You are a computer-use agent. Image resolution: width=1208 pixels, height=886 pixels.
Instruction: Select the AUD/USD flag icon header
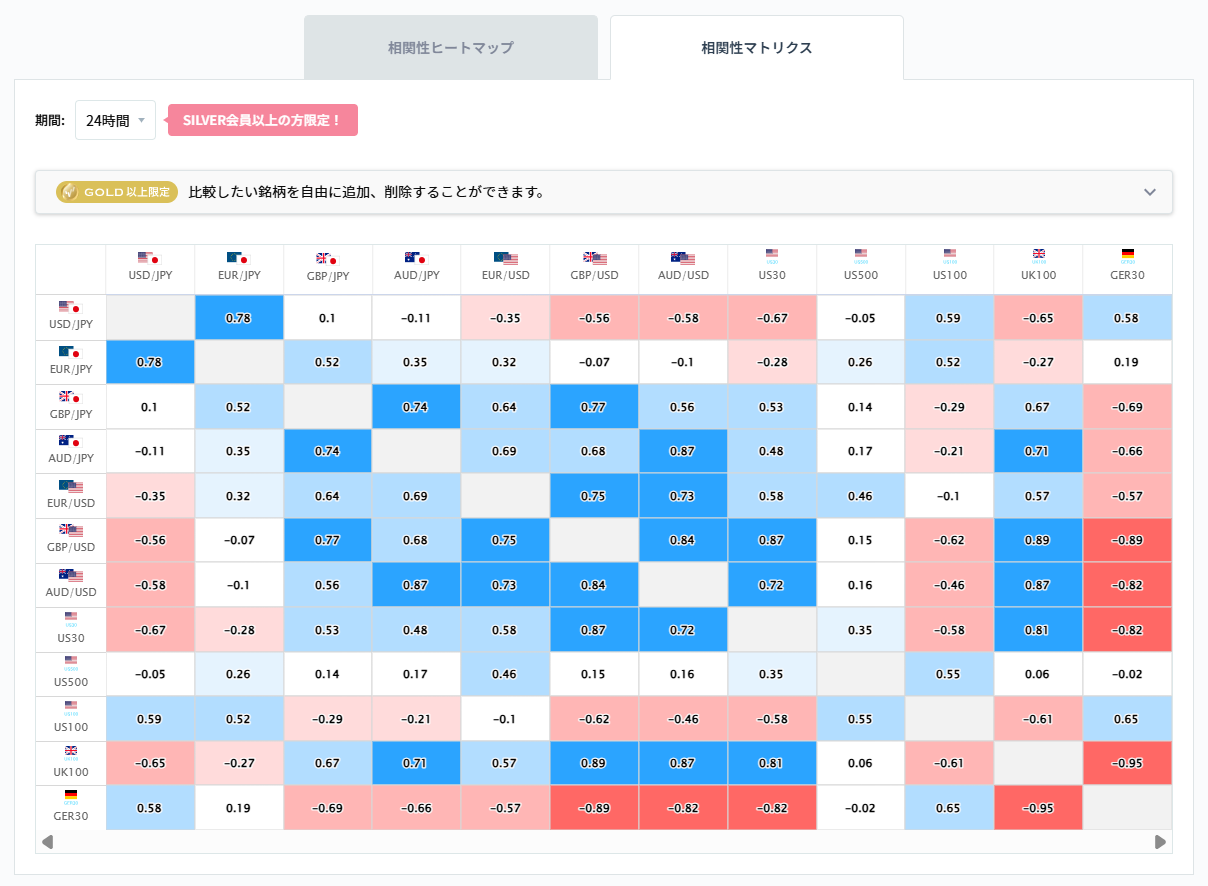683,258
